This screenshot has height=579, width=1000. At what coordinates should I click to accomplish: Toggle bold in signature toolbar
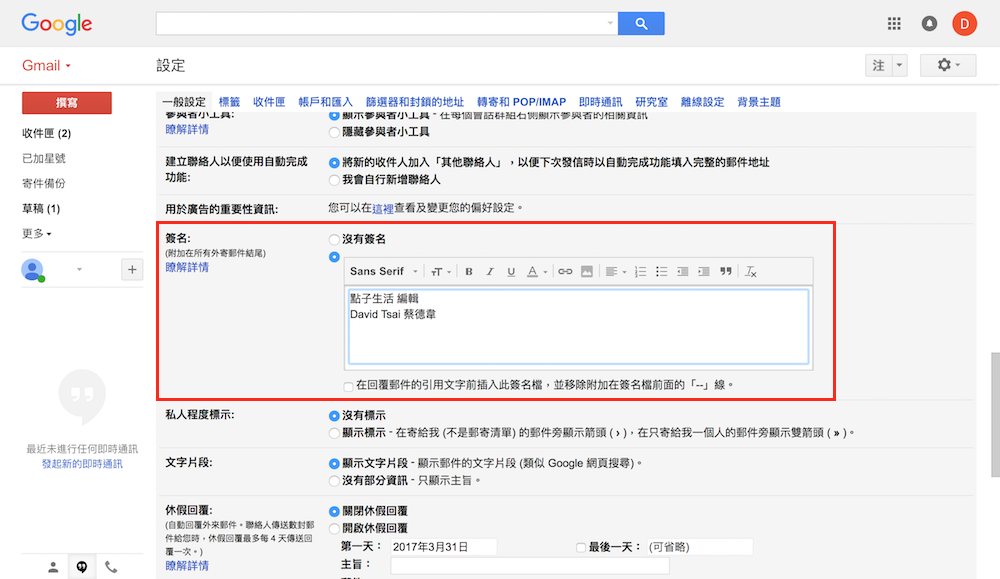point(468,272)
